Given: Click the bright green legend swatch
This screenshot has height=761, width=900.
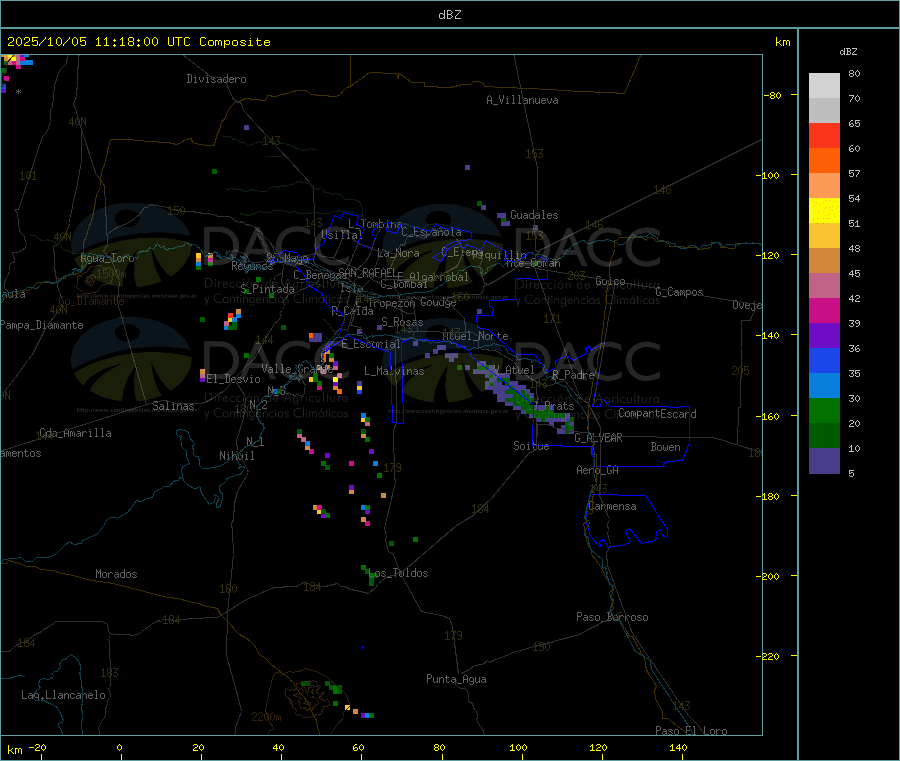Looking at the screenshot, I should pyautogui.click(x=824, y=410).
